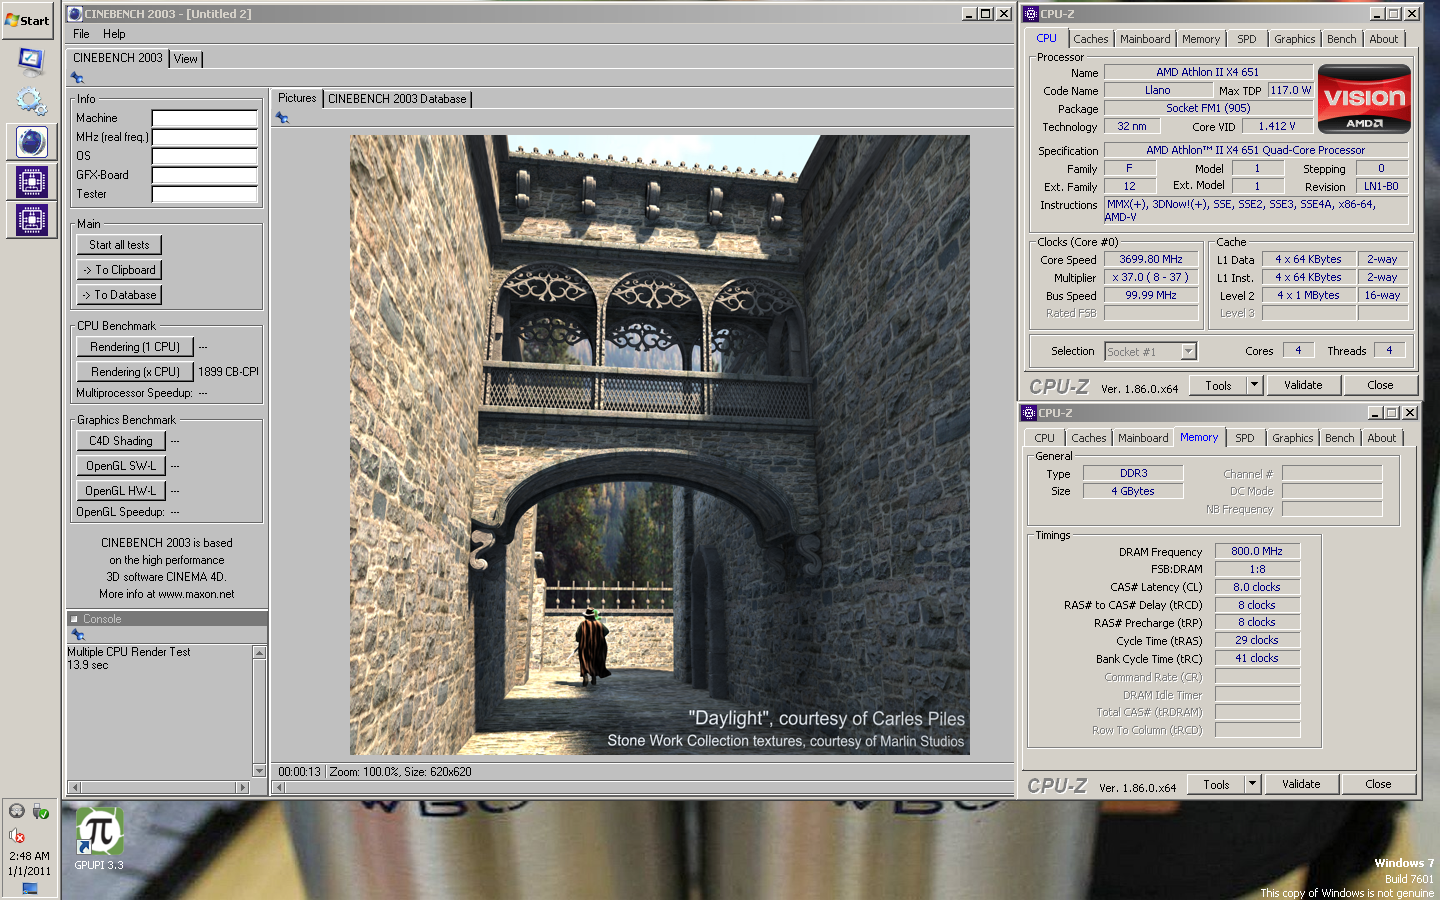Viewport: 1440px width, 900px height.
Task: Click the Safely Remove Hardware tray icon
Action: coord(40,811)
